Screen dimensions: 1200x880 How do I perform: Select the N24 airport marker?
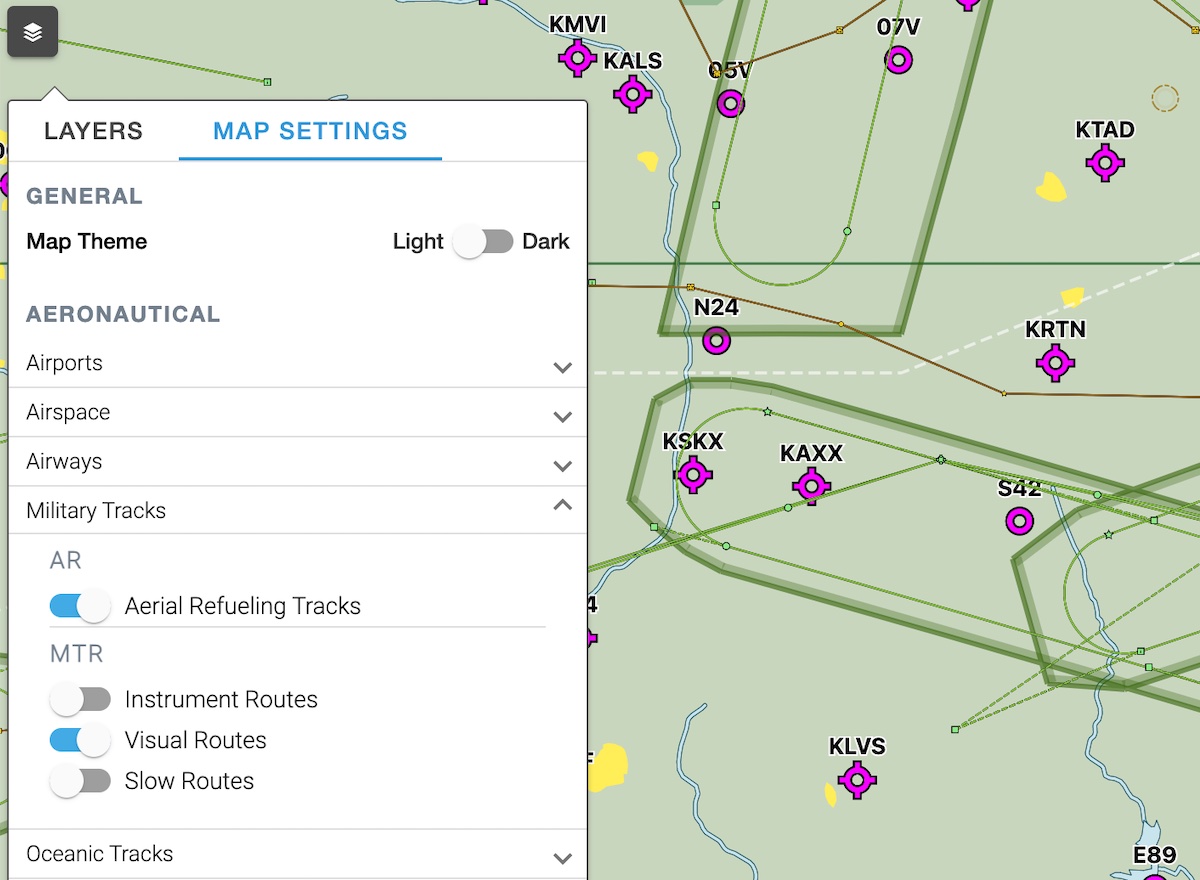716,341
